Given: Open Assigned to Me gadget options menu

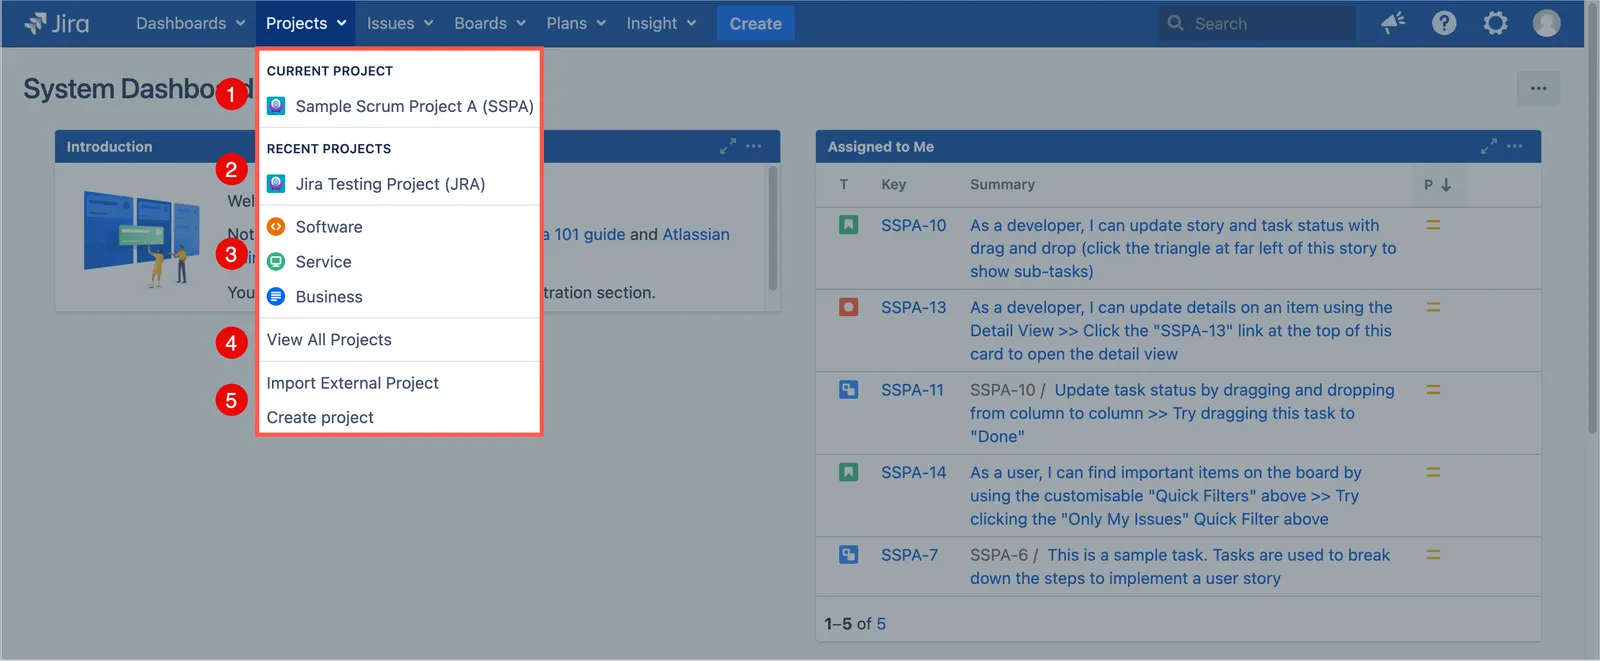Looking at the screenshot, I should tap(1515, 146).
